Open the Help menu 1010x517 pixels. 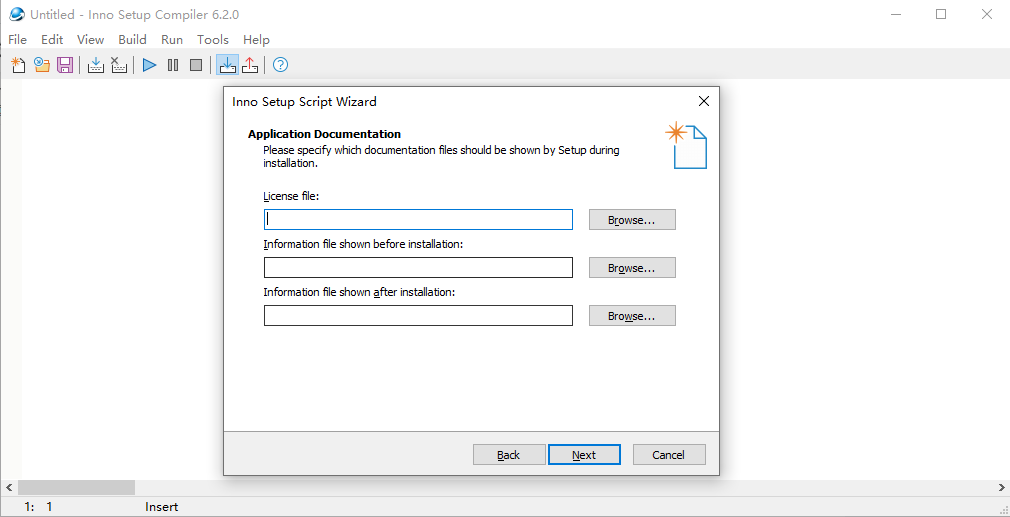click(256, 39)
